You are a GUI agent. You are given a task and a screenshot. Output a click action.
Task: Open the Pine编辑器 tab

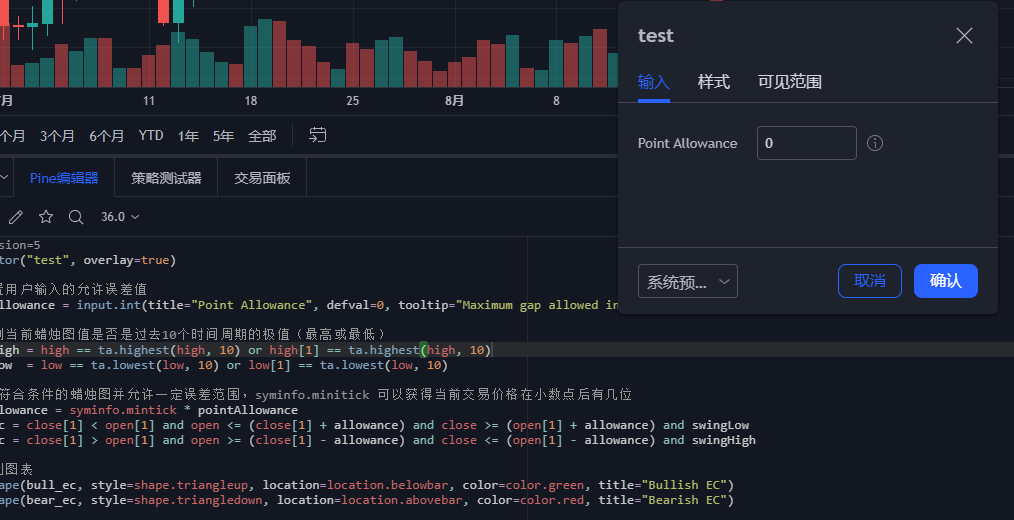tap(64, 178)
